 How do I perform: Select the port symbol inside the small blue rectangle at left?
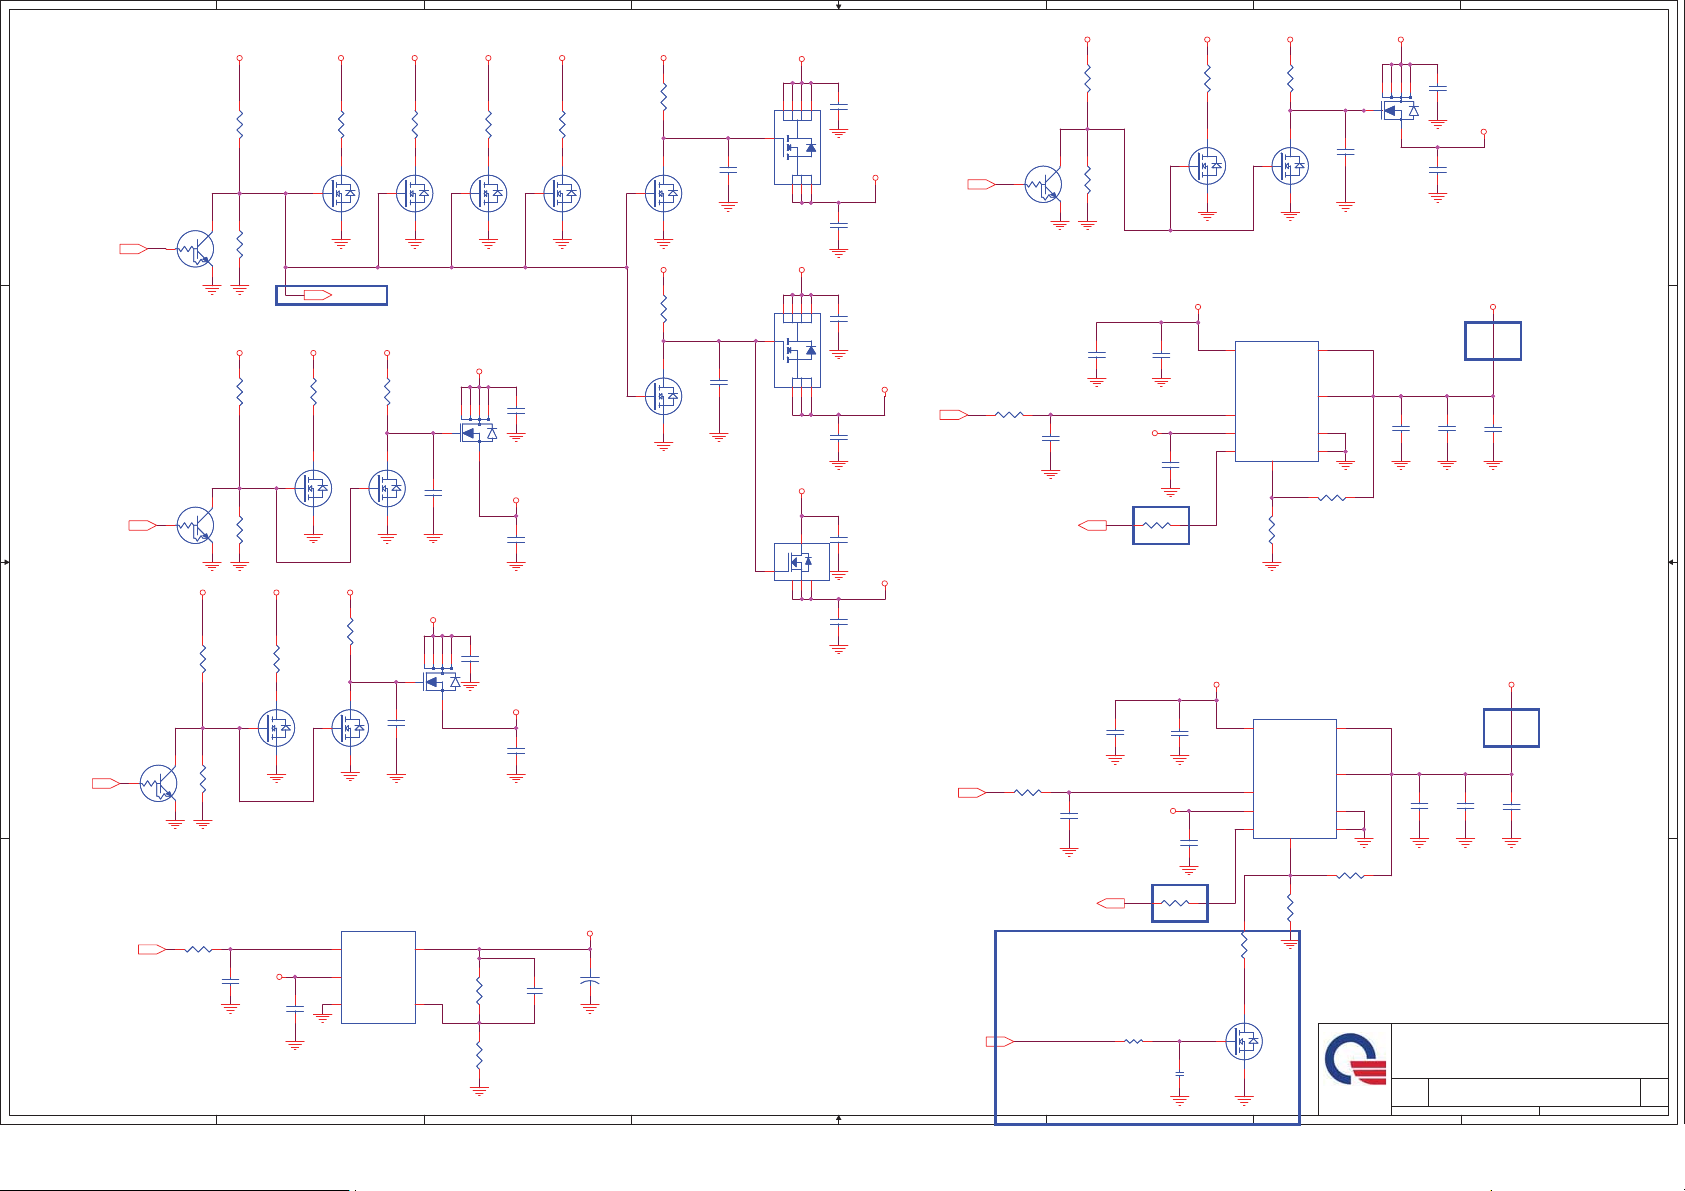click(318, 295)
